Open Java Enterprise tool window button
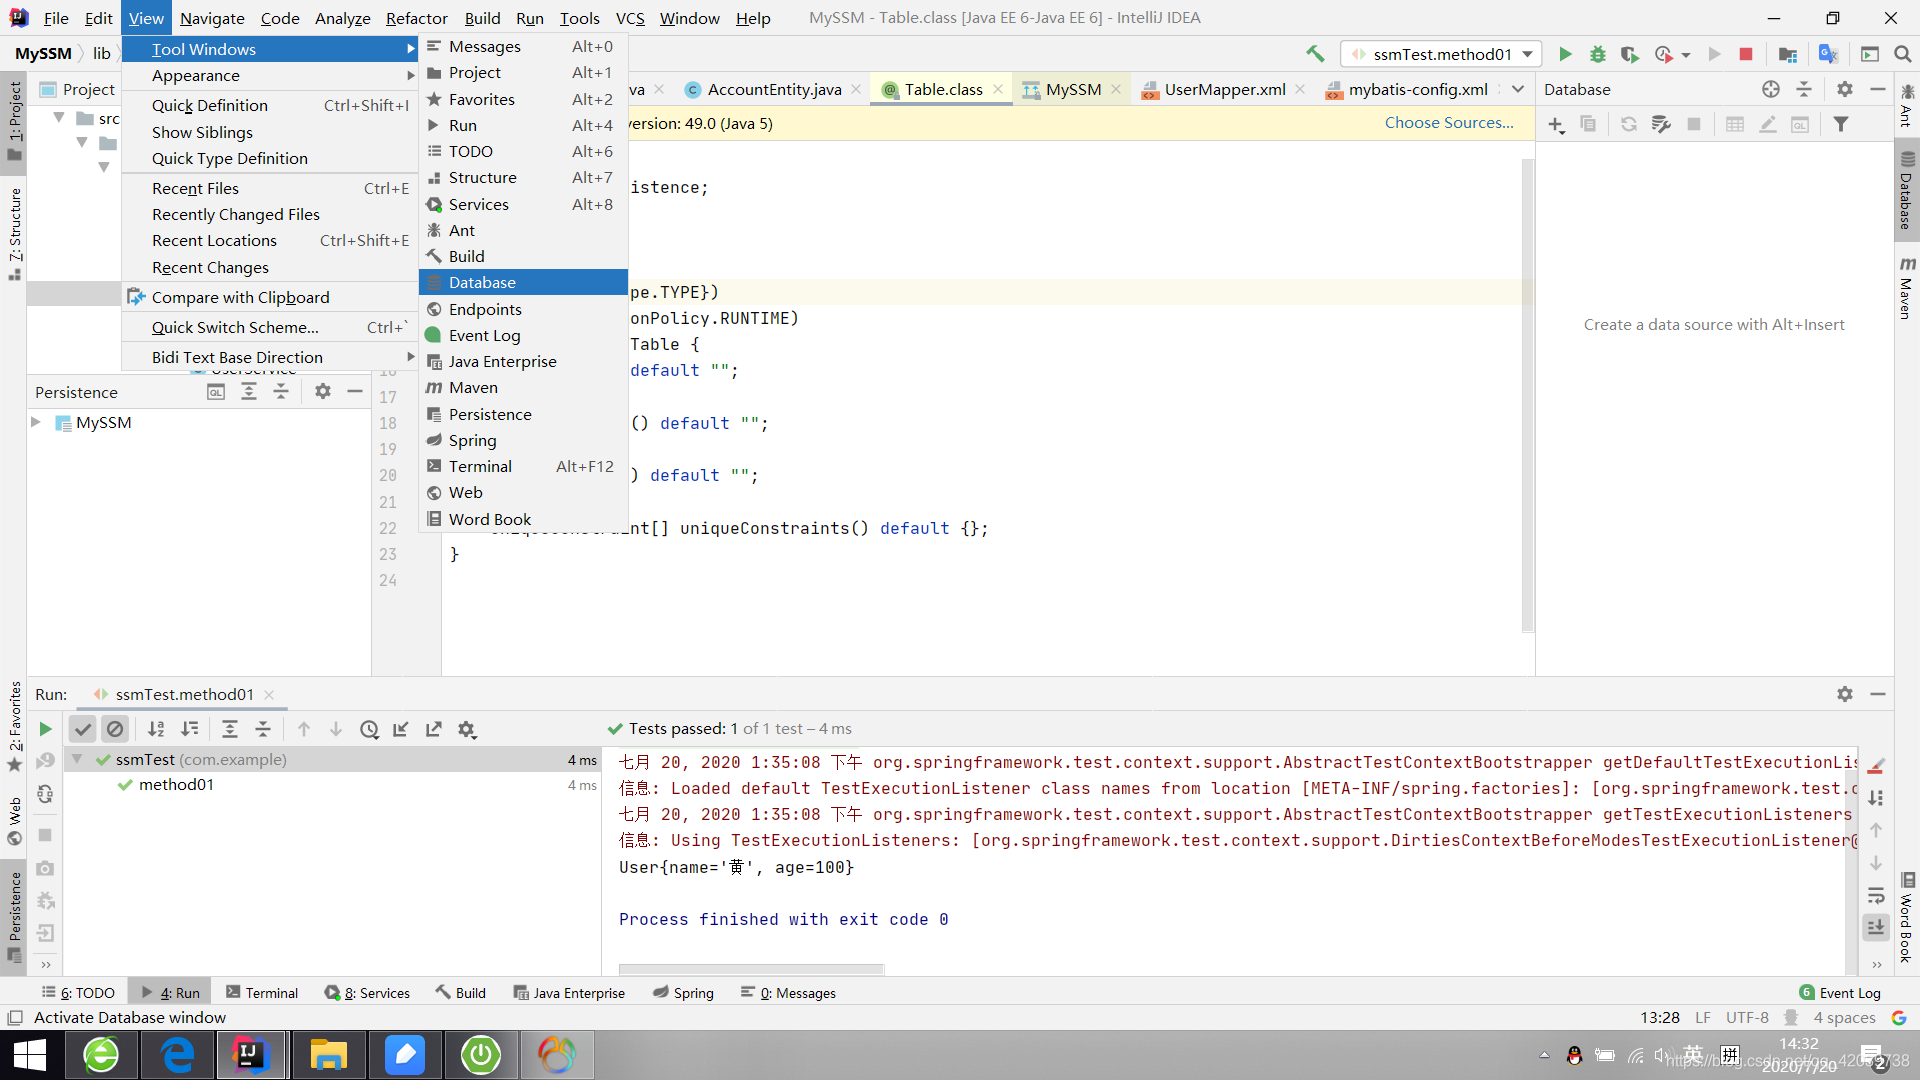Screen dimensions: 1920x1080 click(x=569, y=993)
